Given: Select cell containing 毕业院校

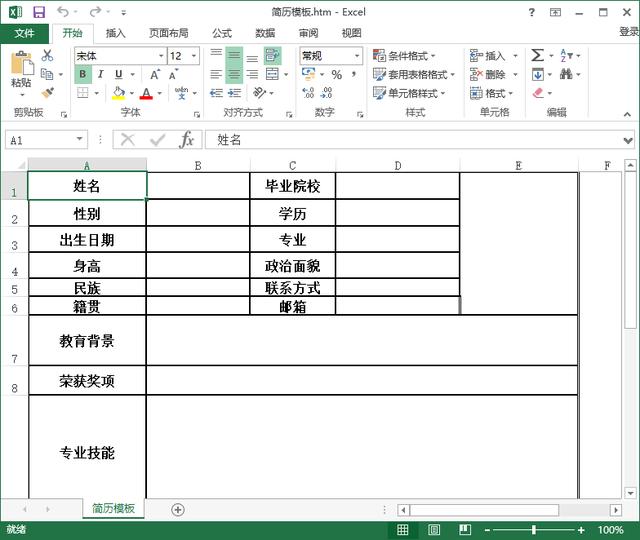Looking at the screenshot, I should click(x=293, y=186).
